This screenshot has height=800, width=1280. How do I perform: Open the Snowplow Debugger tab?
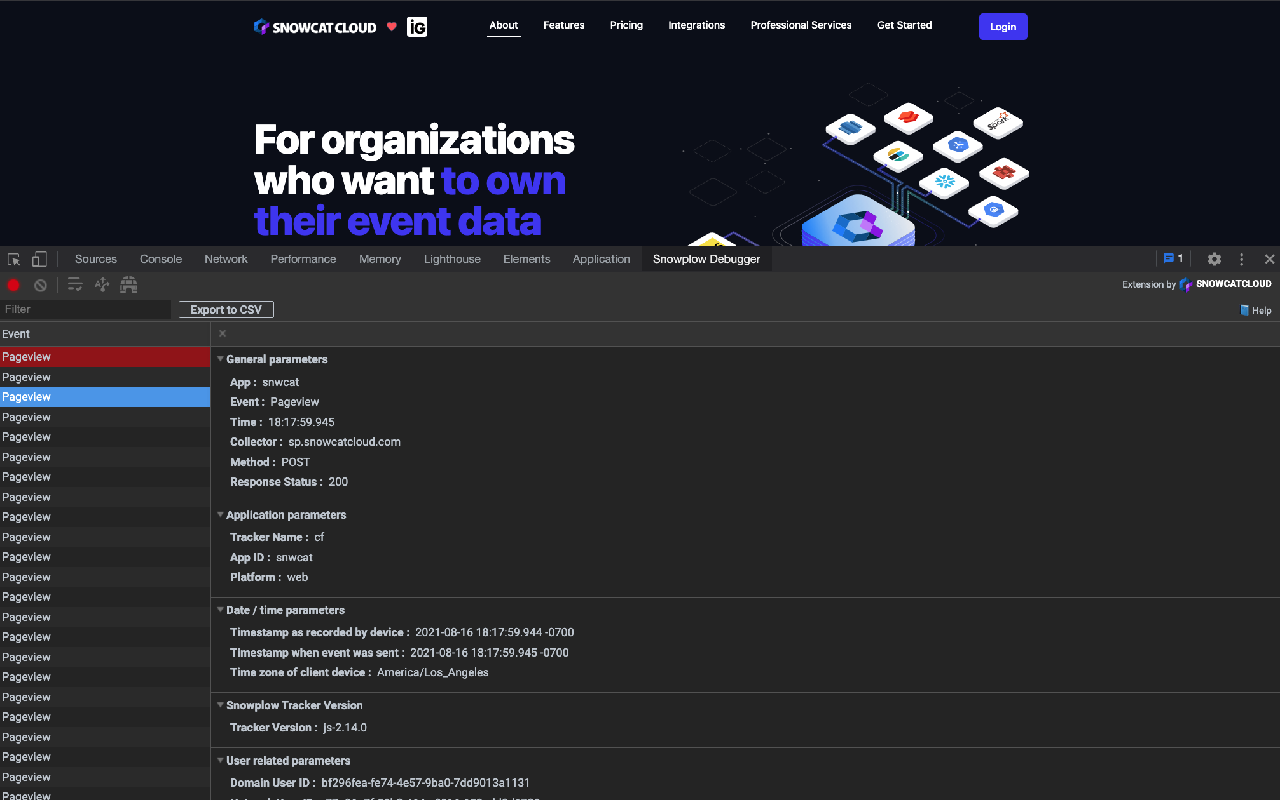[706, 258]
